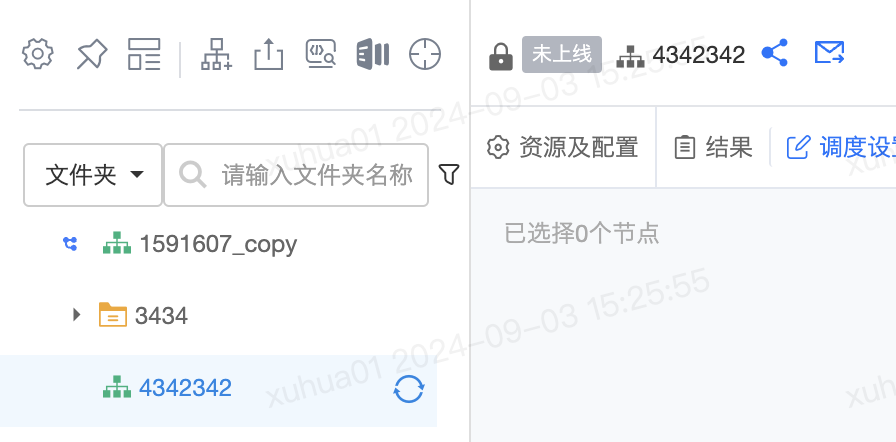Focus the folder name search field
This screenshot has width=896, height=442.
point(296,175)
